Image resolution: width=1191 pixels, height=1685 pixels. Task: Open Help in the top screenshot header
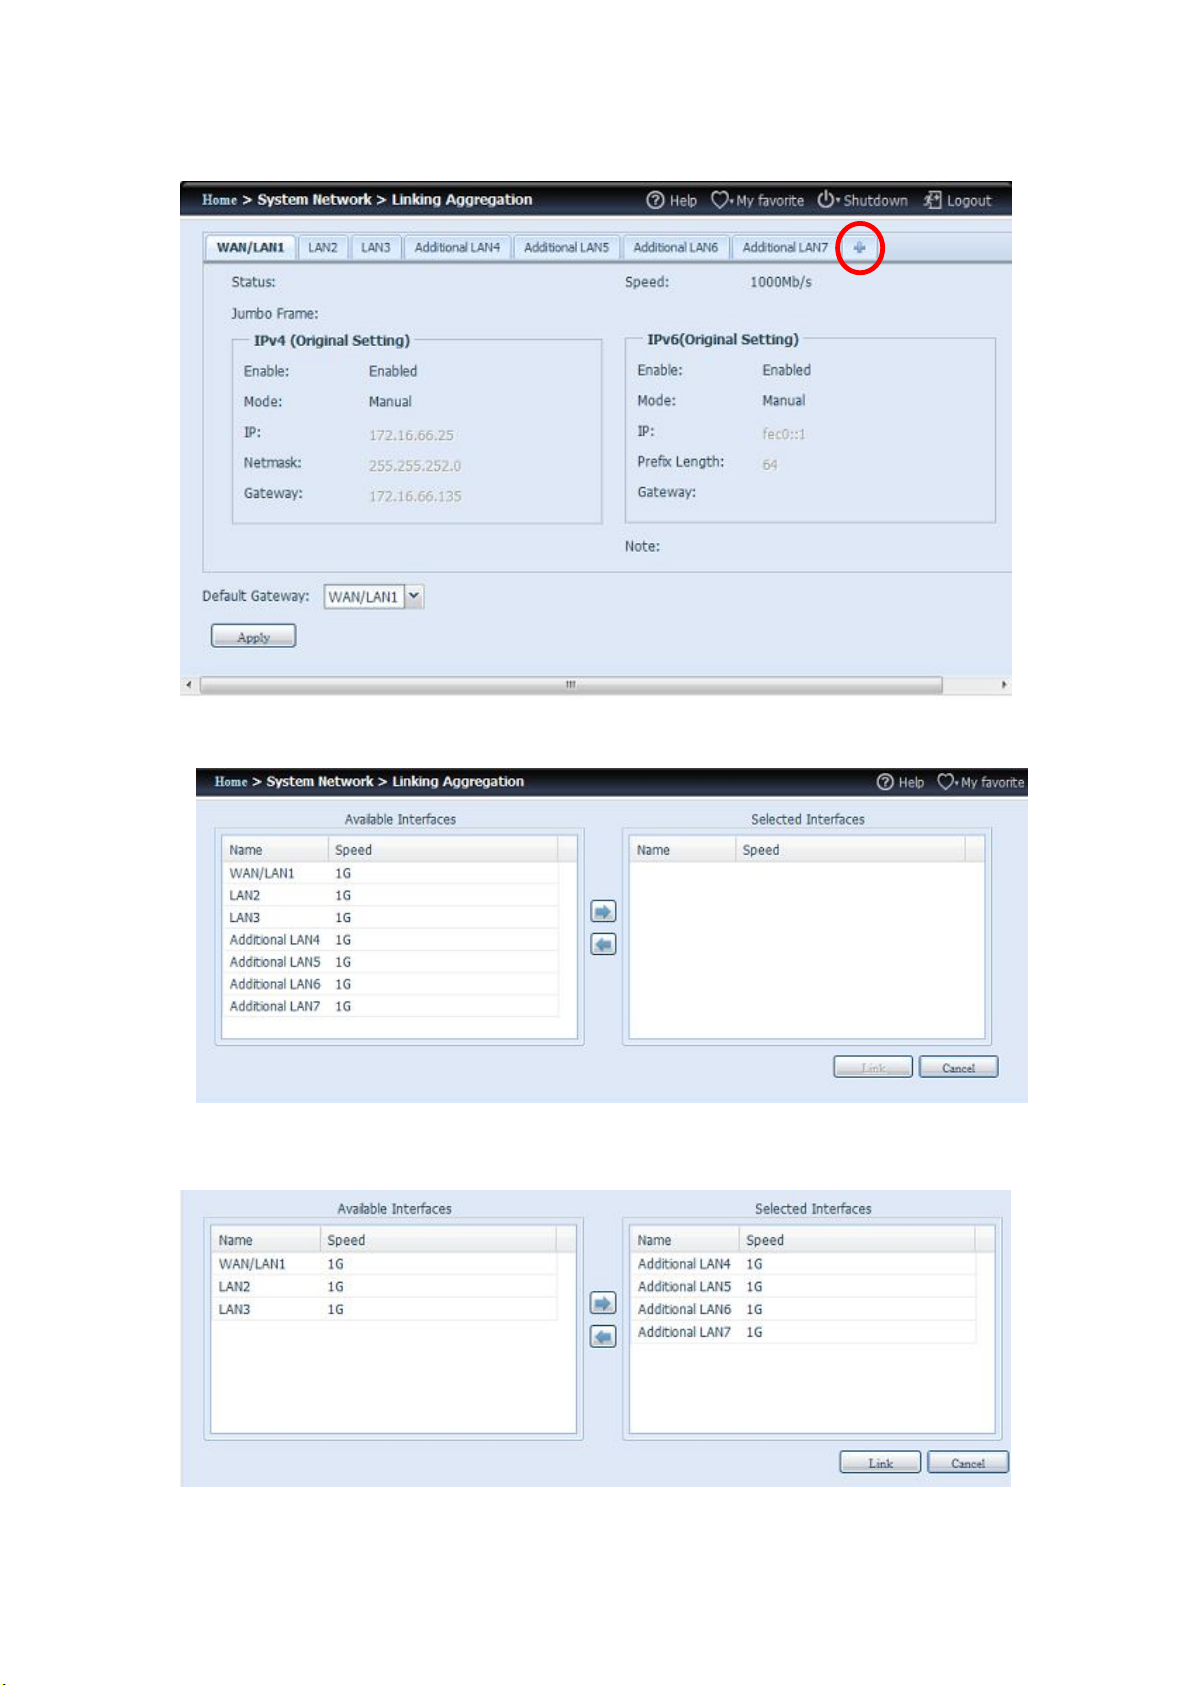pos(672,200)
